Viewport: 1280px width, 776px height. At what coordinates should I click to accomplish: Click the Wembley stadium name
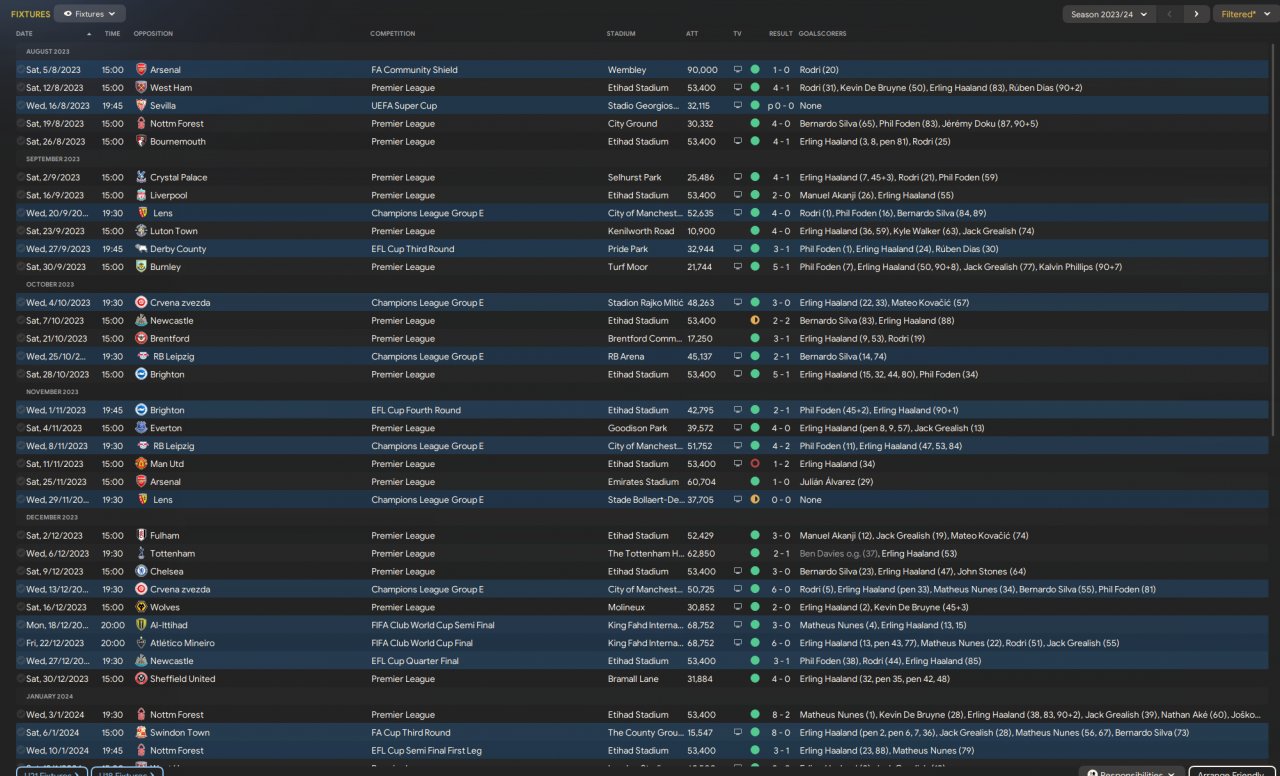(626, 70)
